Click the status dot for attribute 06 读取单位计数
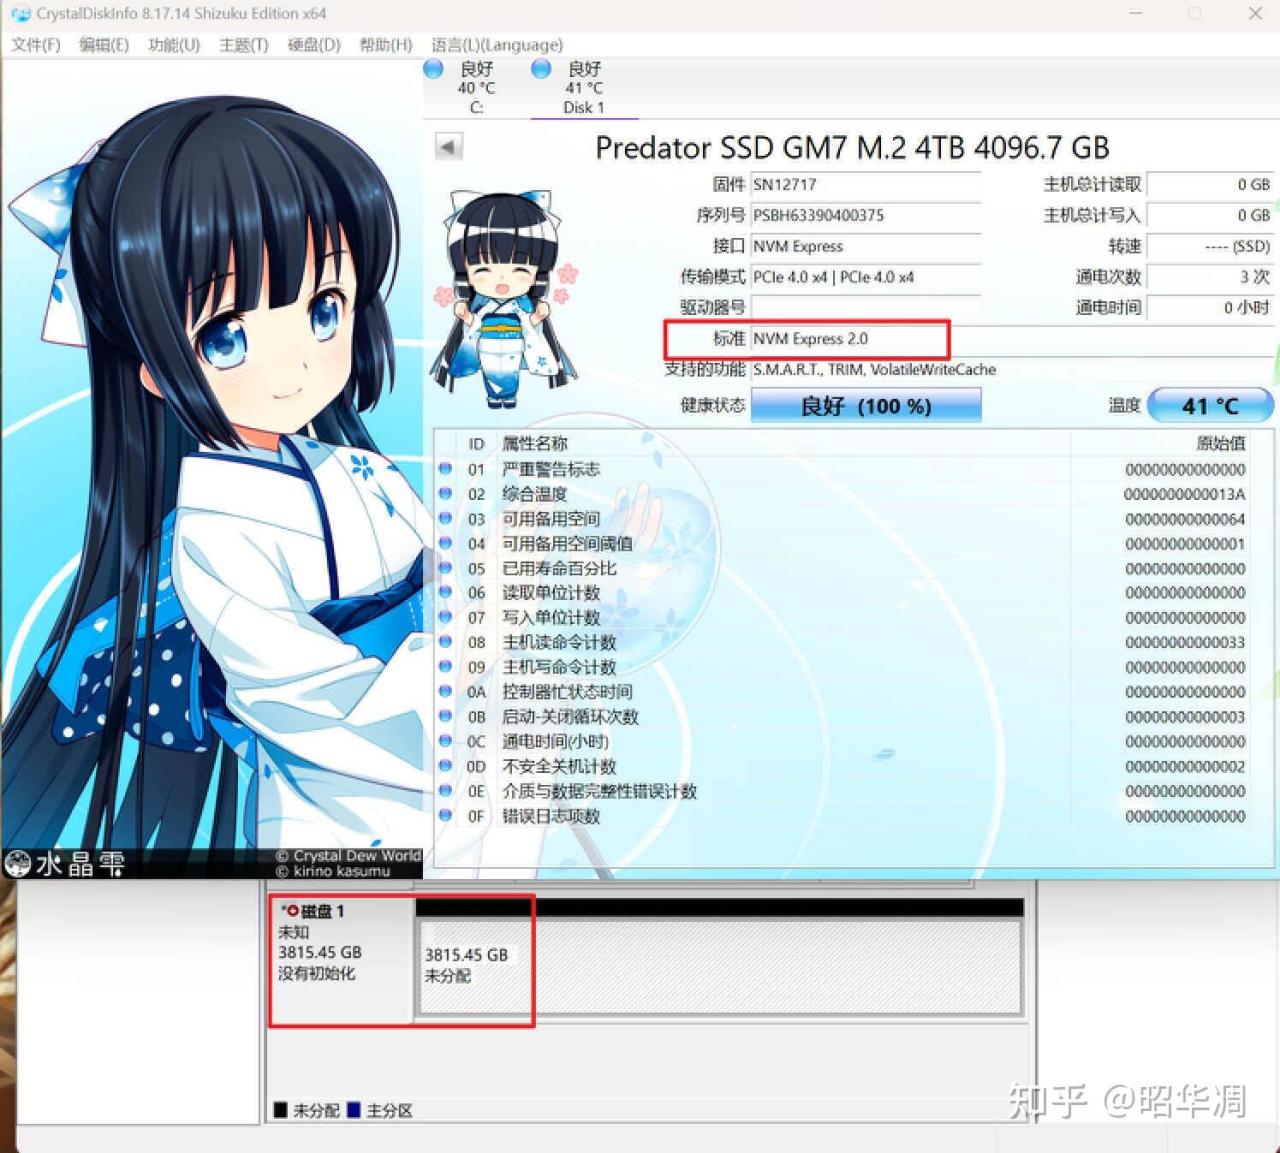Image resolution: width=1280 pixels, height=1153 pixels. (445, 593)
